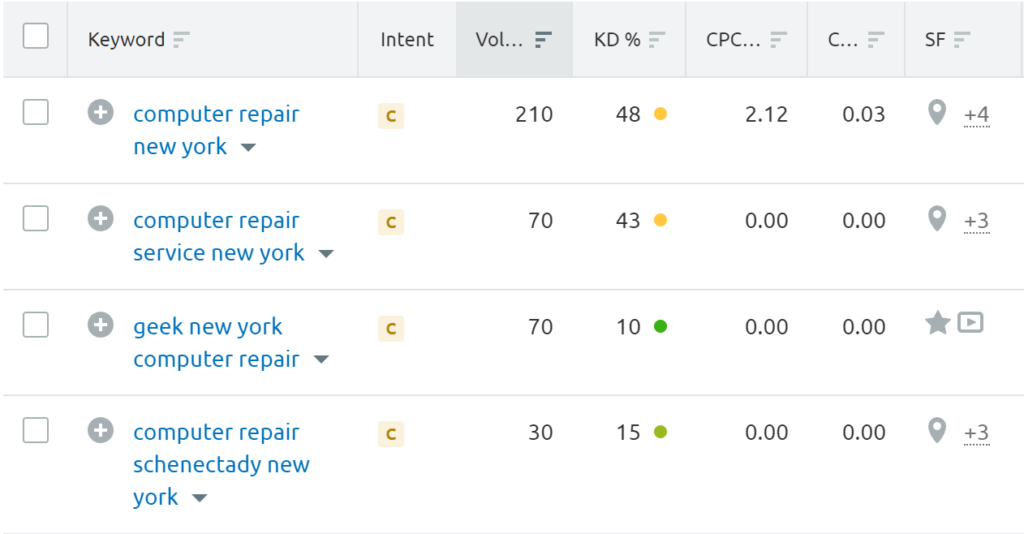Add 'computer repair new york' via plus icon
Viewport: 1024px width, 534px height.
click(x=101, y=112)
